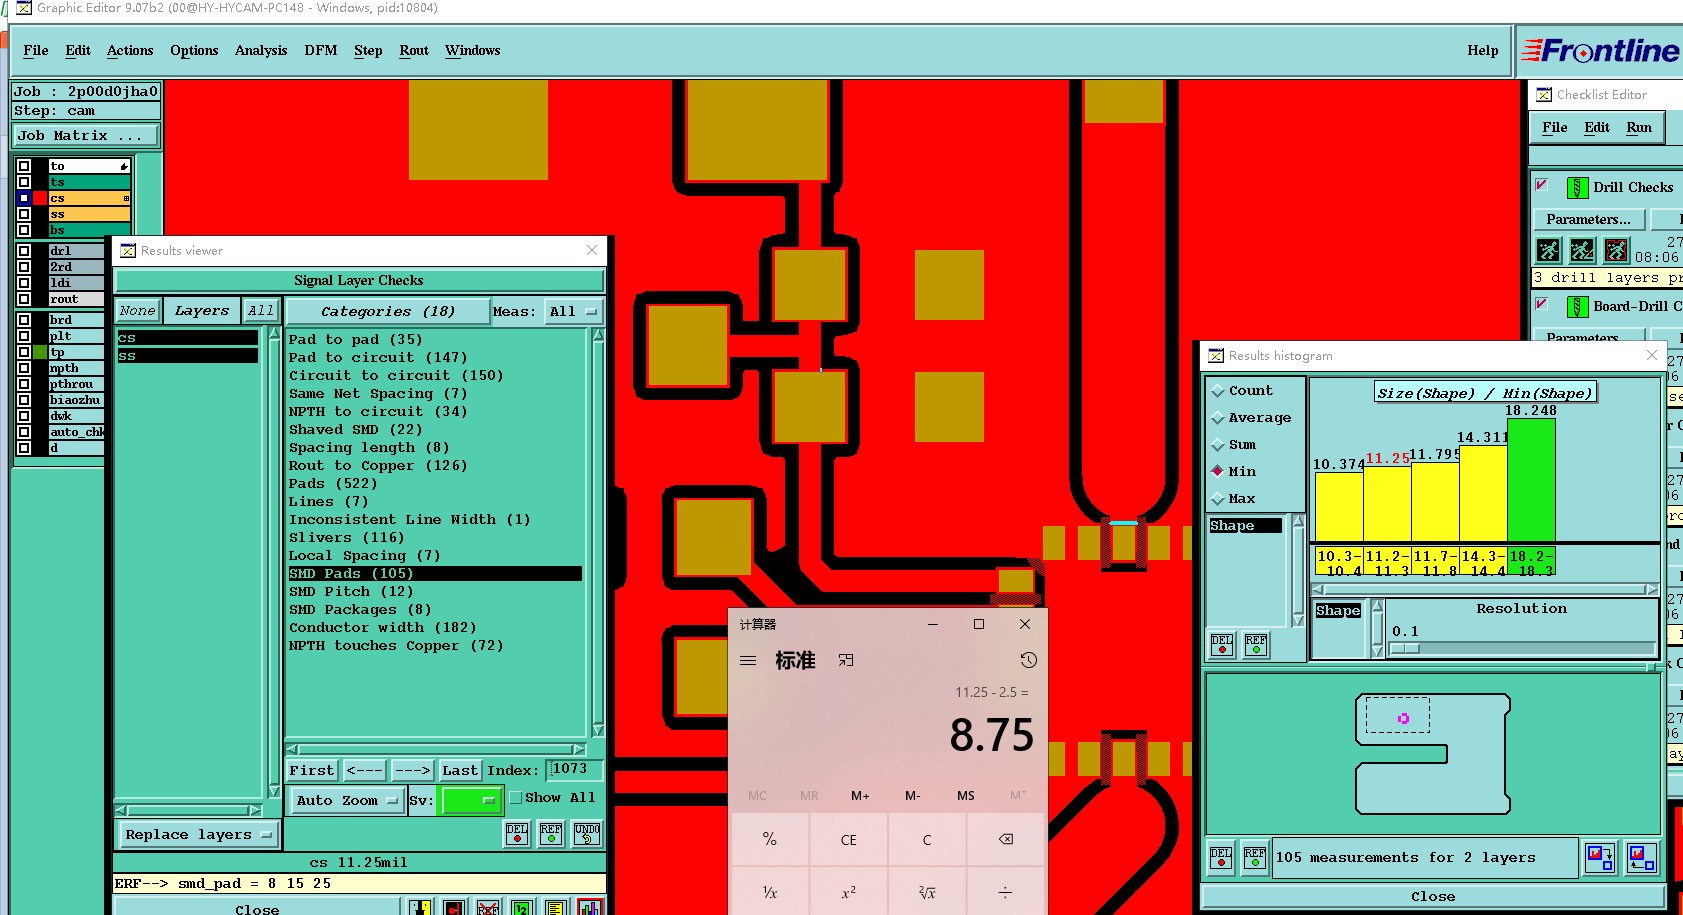Open calculator history icon

(1028, 660)
